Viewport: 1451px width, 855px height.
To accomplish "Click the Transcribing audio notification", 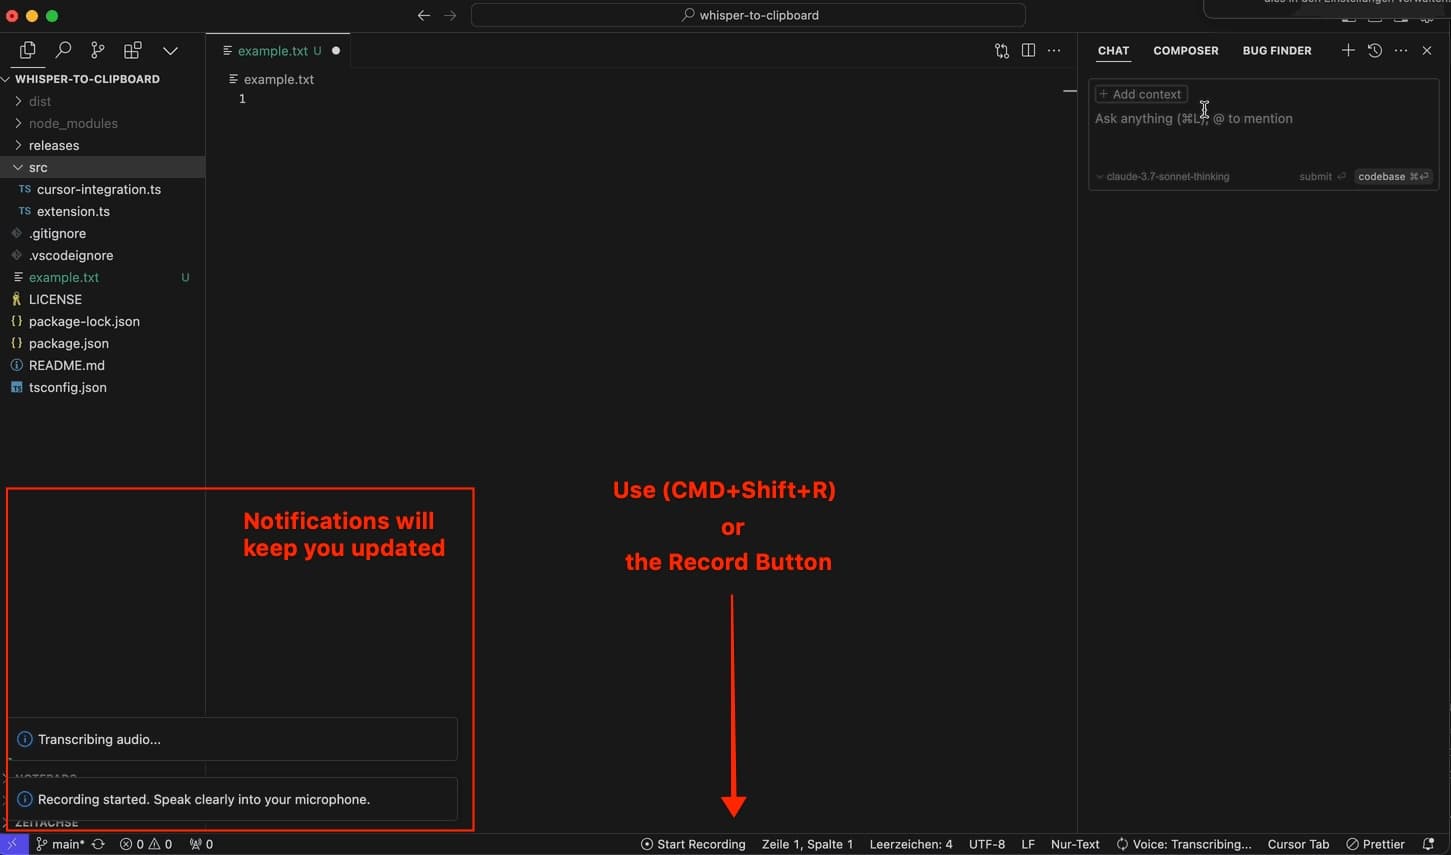I will point(233,739).
